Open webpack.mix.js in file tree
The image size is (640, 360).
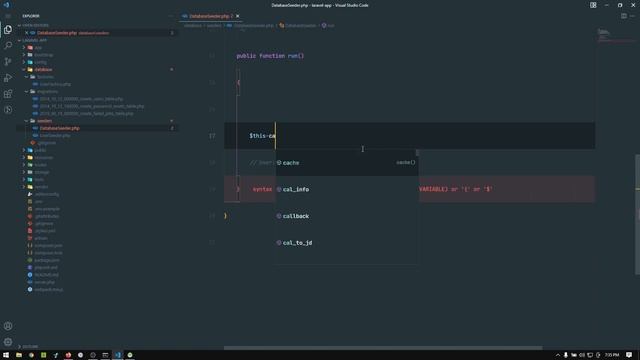(x=49, y=290)
